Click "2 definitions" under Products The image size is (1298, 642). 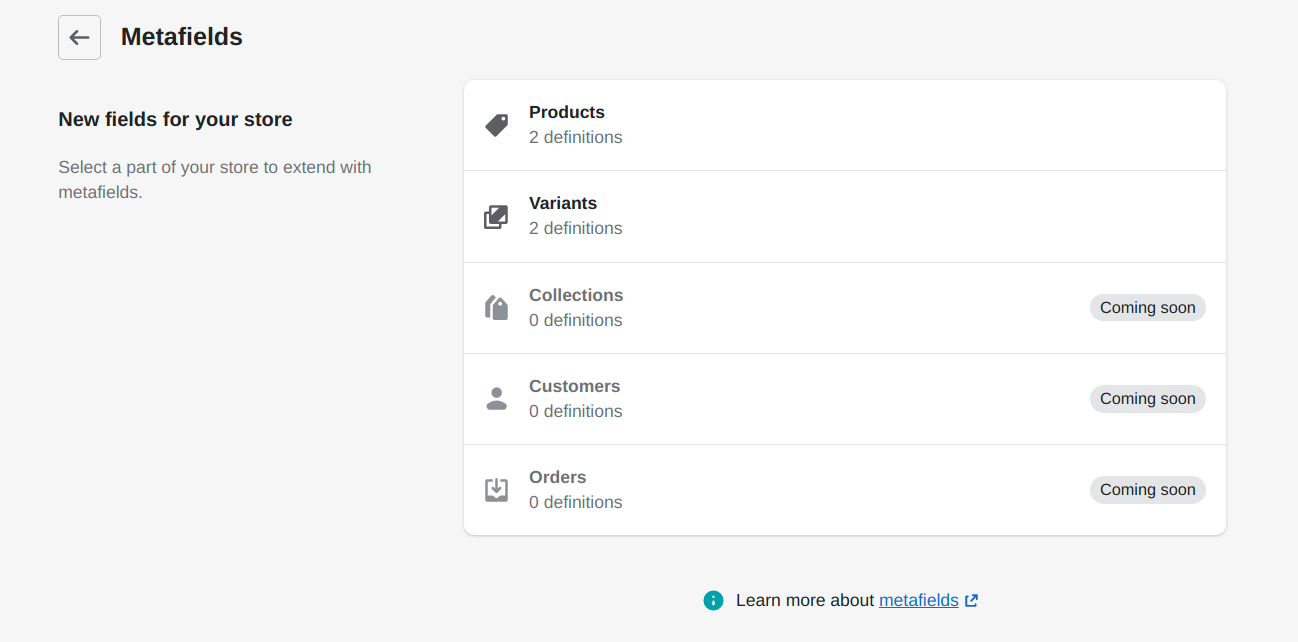[x=575, y=138]
